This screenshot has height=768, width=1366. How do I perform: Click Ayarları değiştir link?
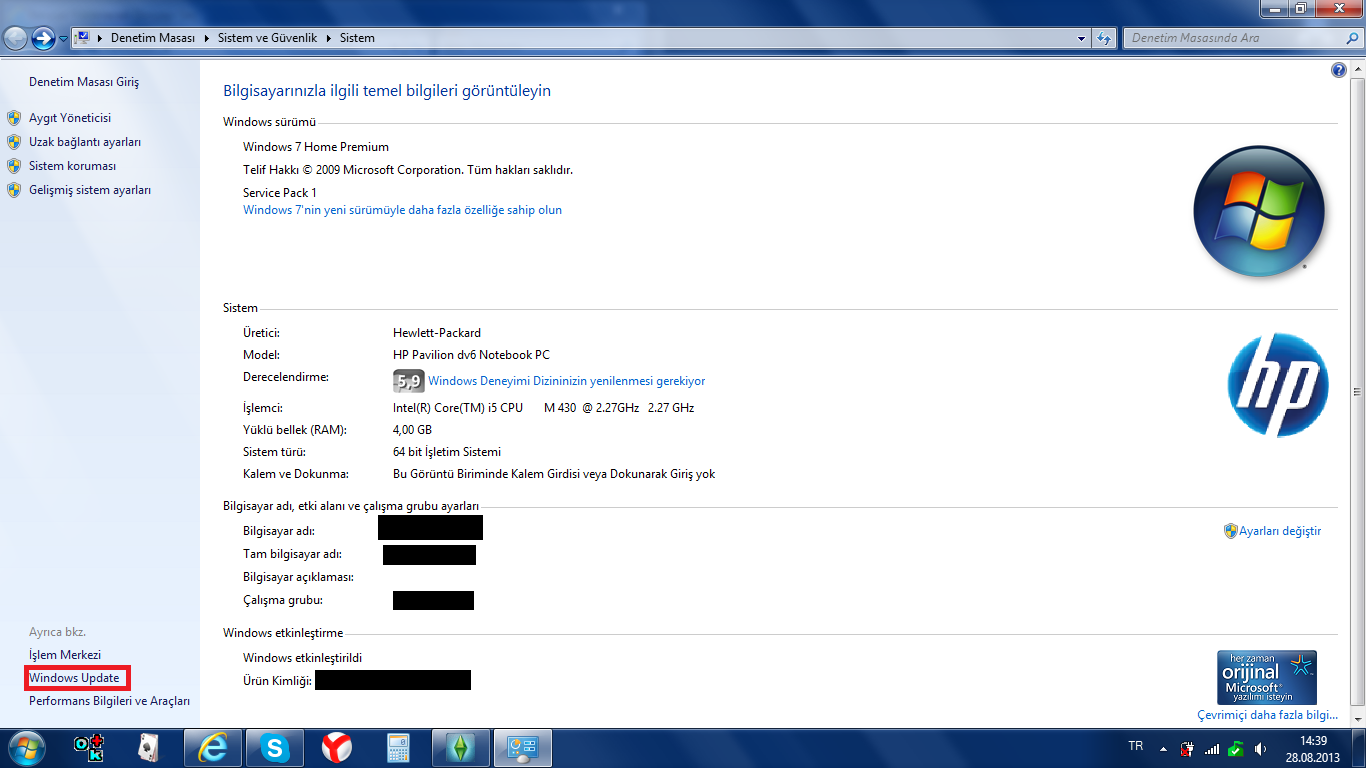(x=1279, y=531)
